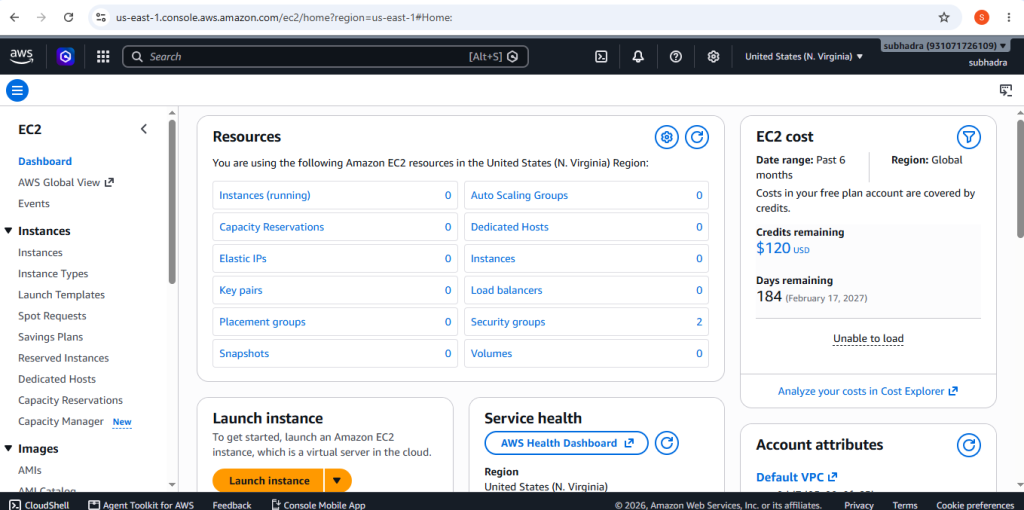Open the Chrome three-dot menu
The image size is (1024, 510).
pyautogui.click(x=1009, y=18)
